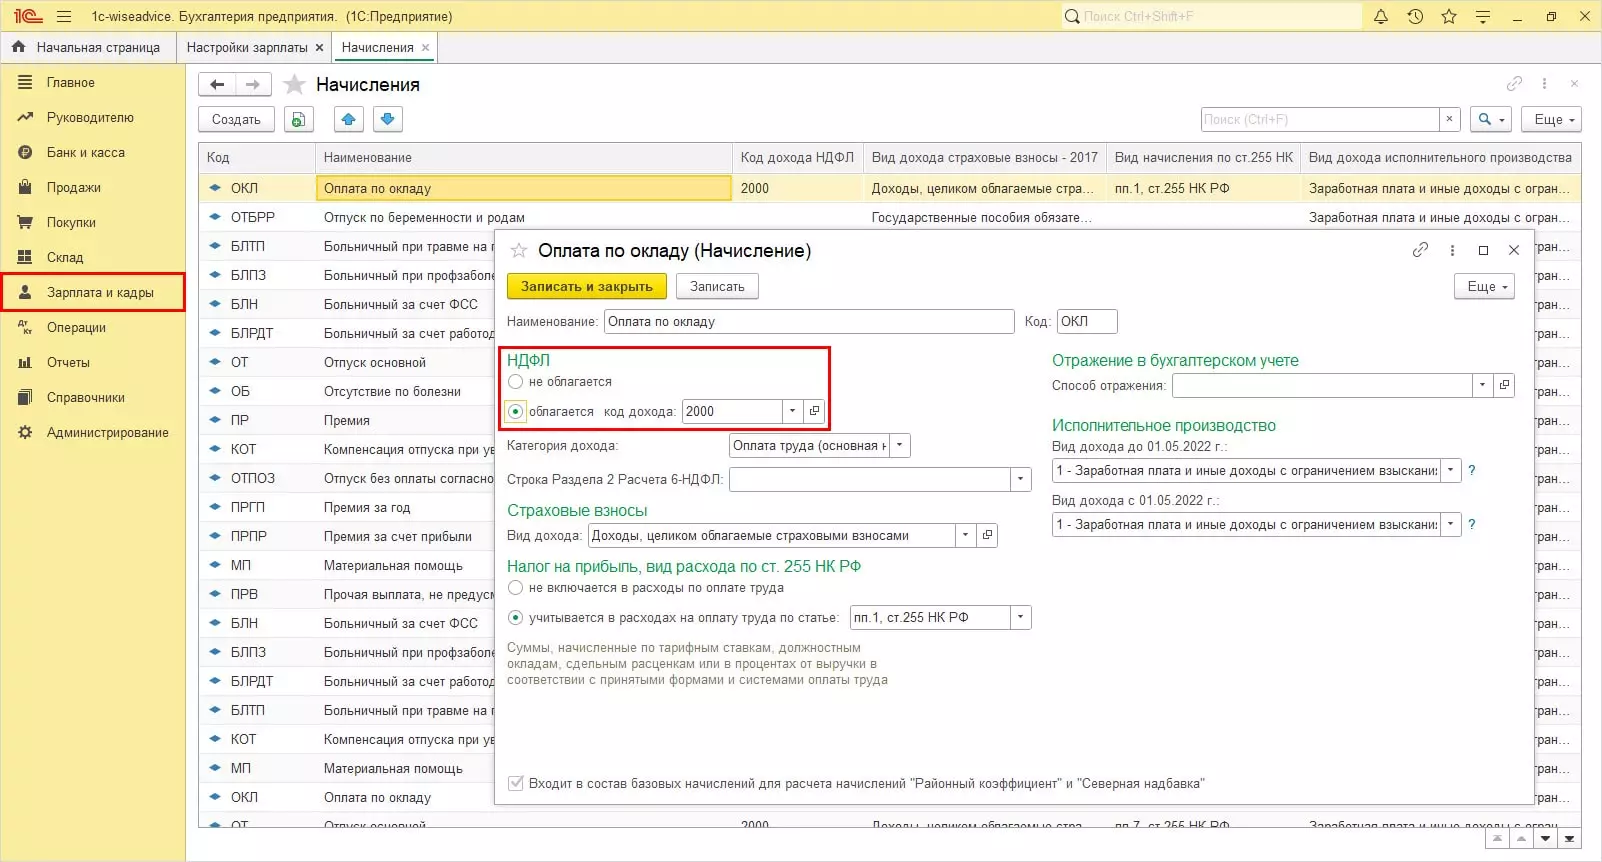Go back with the left arrow button
Image resolution: width=1602 pixels, height=862 pixels.
coord(217,85)
